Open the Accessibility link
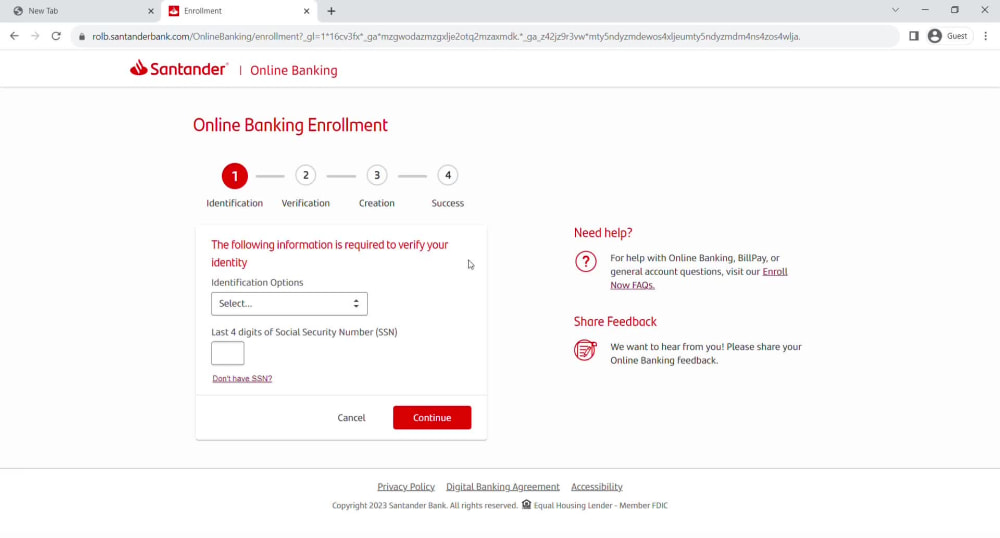This screenshot has width=1000, height=538. pos(596,486)
